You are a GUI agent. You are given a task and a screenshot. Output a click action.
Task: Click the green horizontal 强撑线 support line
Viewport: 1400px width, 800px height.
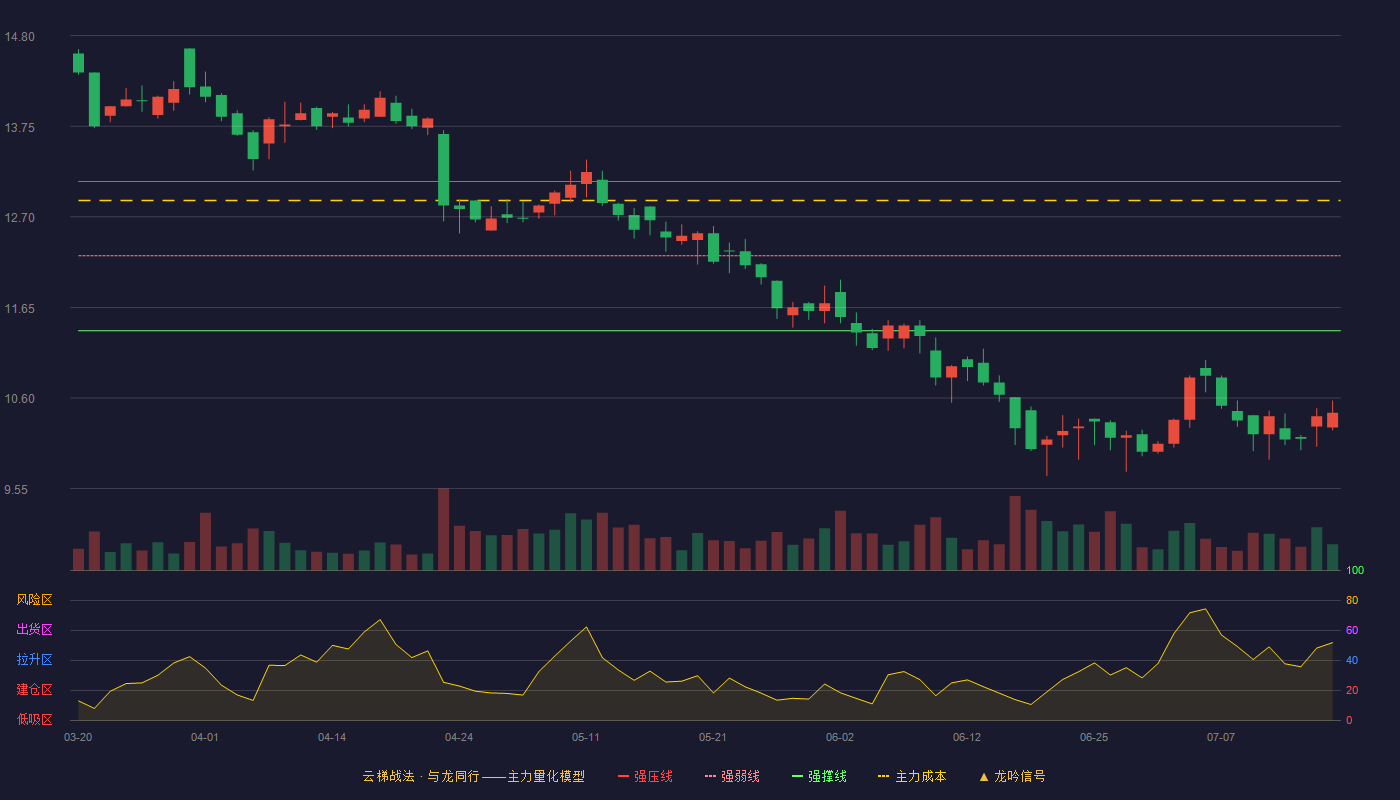click(709, 330)
